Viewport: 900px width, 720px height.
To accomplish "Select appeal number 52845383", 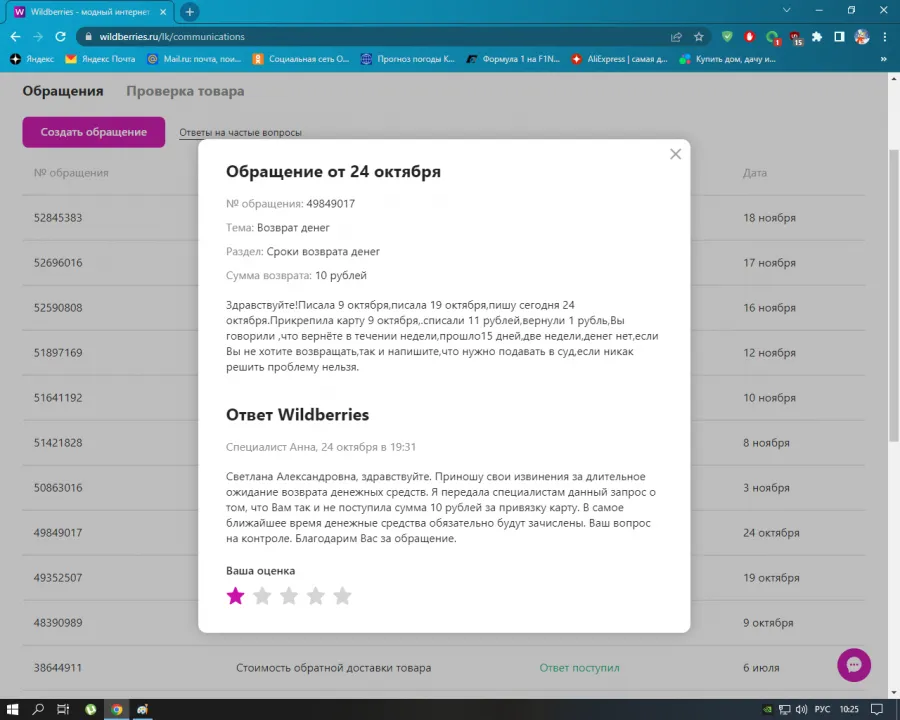I will 58,218.
